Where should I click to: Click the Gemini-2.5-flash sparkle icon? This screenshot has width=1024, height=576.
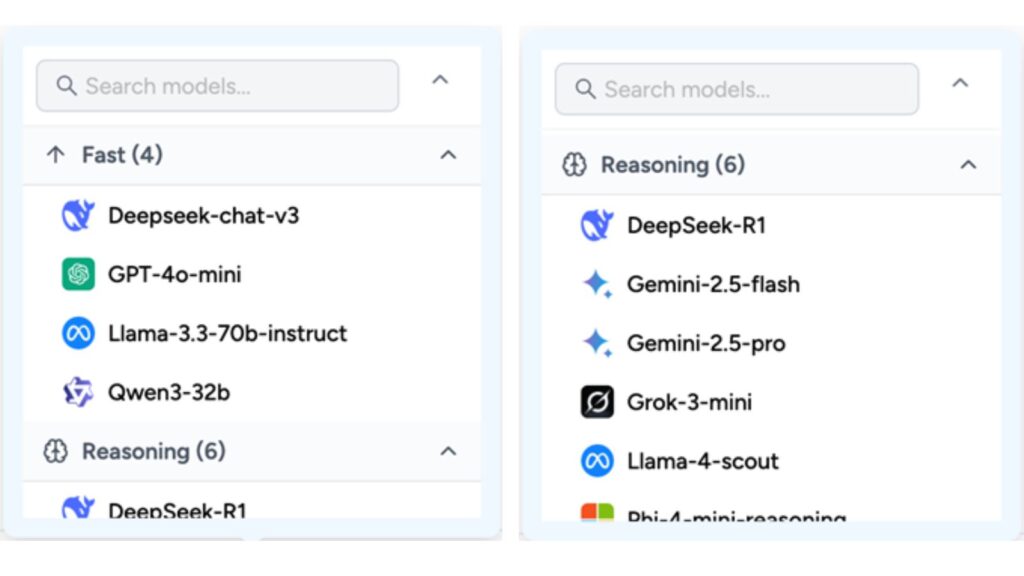point(598,284)
